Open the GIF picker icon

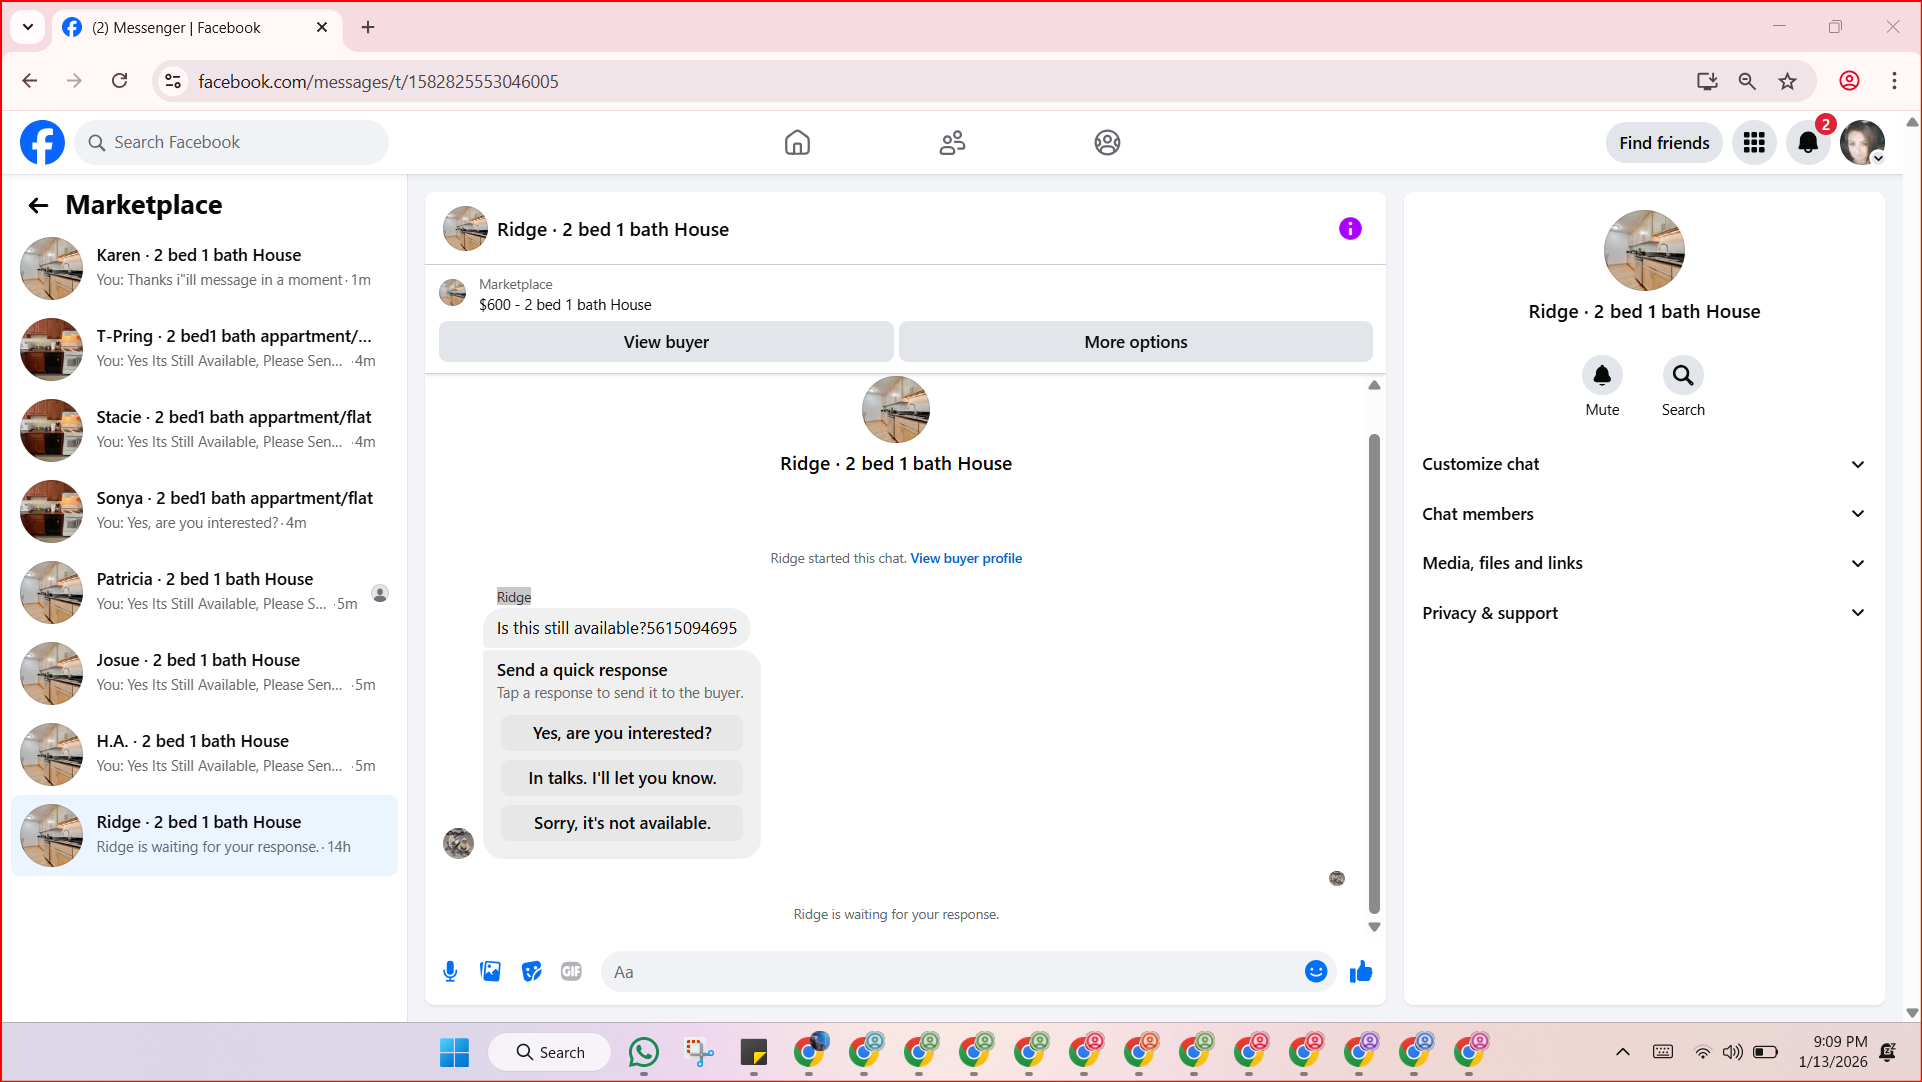point(571,971)
